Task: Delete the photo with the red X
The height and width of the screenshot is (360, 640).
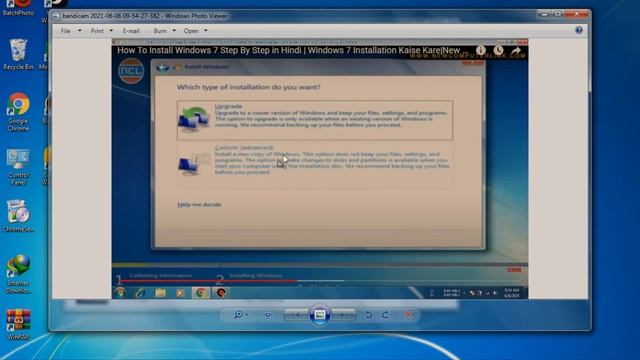Action: 408,314
